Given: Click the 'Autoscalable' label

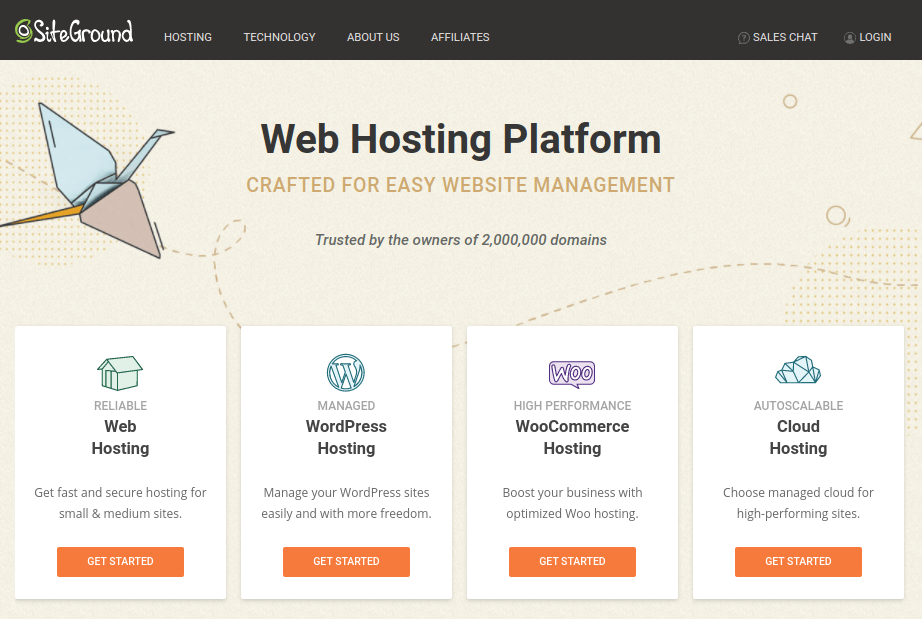Looking at the screenshot, I should pos(799,406).
